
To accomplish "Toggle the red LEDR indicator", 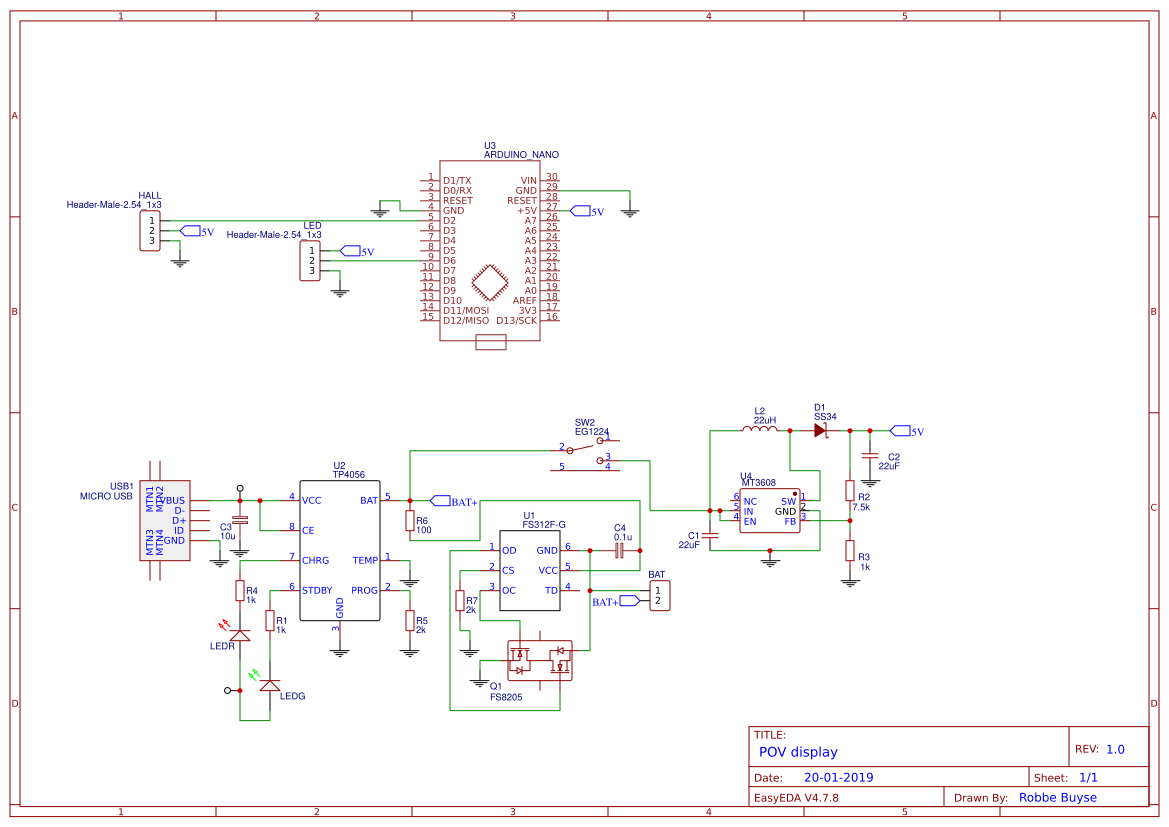I will coord(240,635).
